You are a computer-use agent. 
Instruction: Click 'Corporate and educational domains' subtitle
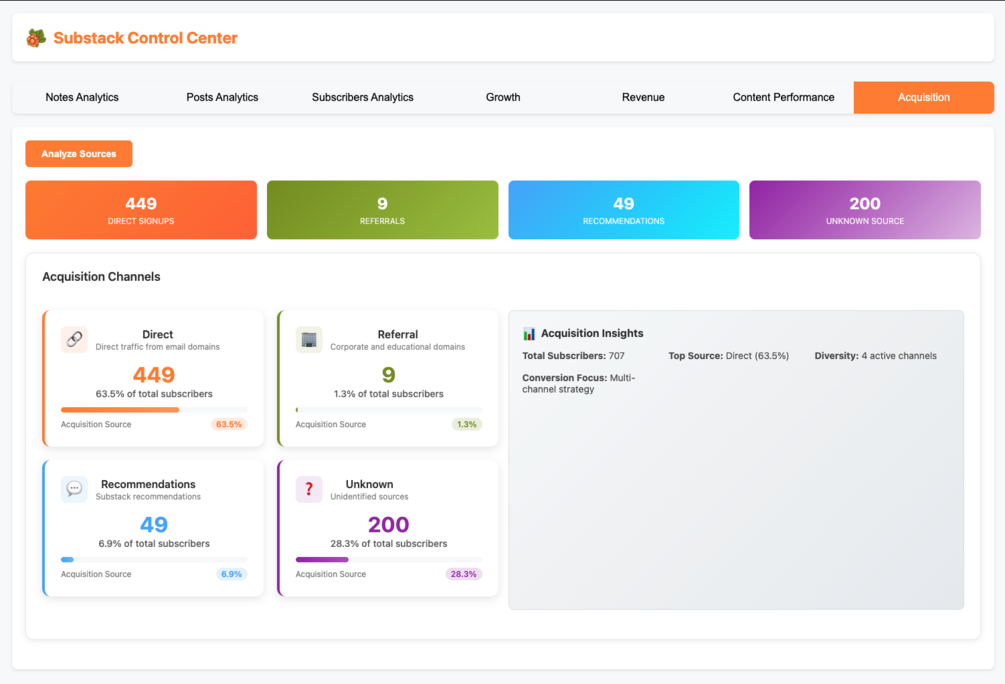[x=397, y=347]
